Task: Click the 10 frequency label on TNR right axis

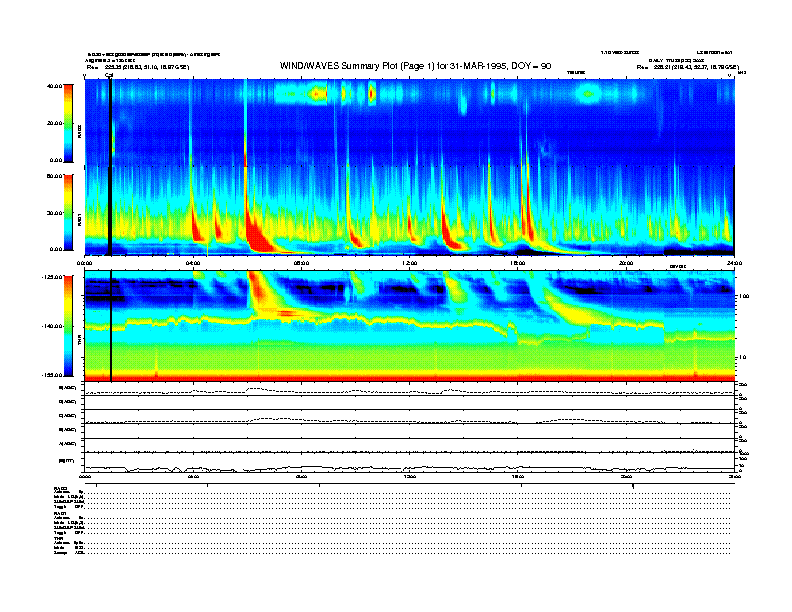Action: tap(742, 357)
